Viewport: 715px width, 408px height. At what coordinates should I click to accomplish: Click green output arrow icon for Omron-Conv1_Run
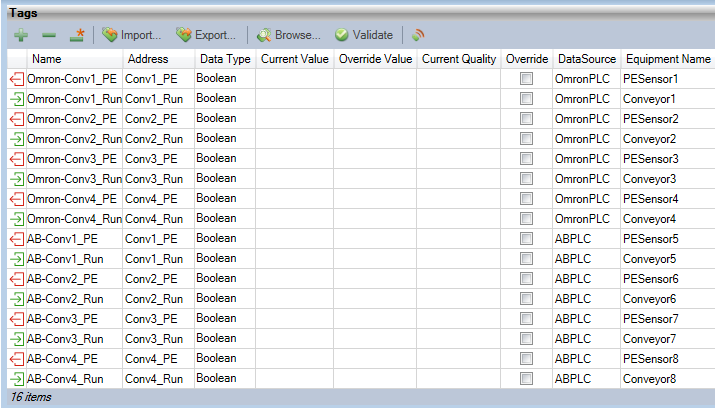(17, 99)
